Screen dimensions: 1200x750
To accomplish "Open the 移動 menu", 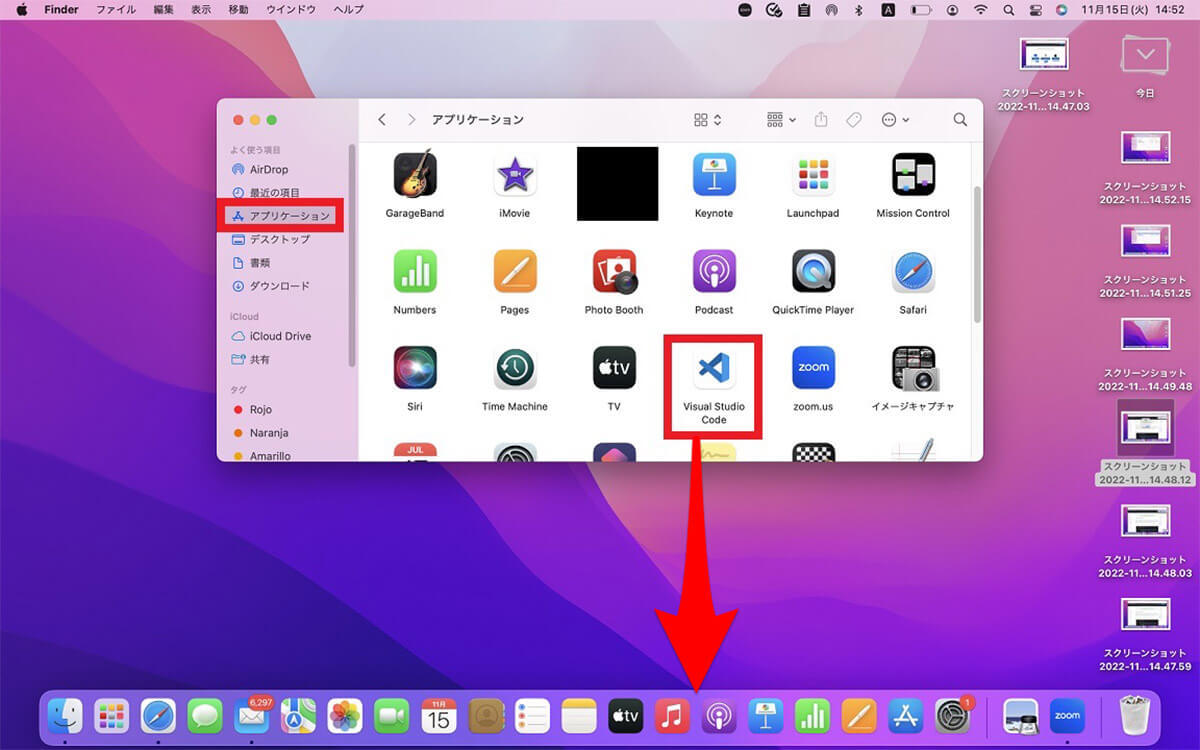I will (x=238, y=9).
